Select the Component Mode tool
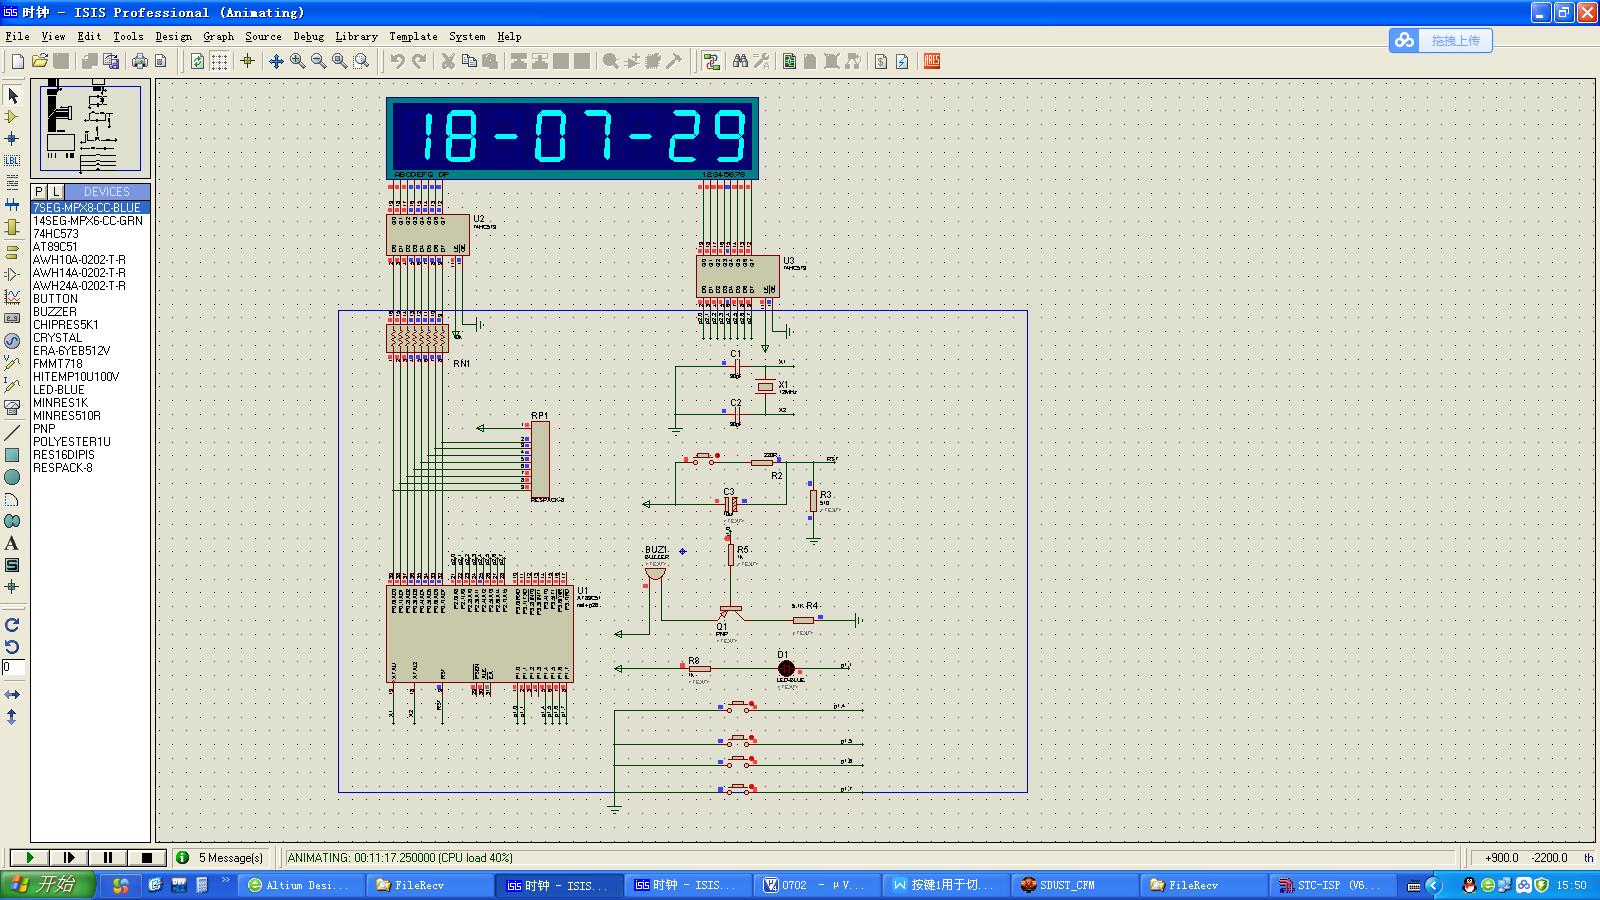 [12, 117]
